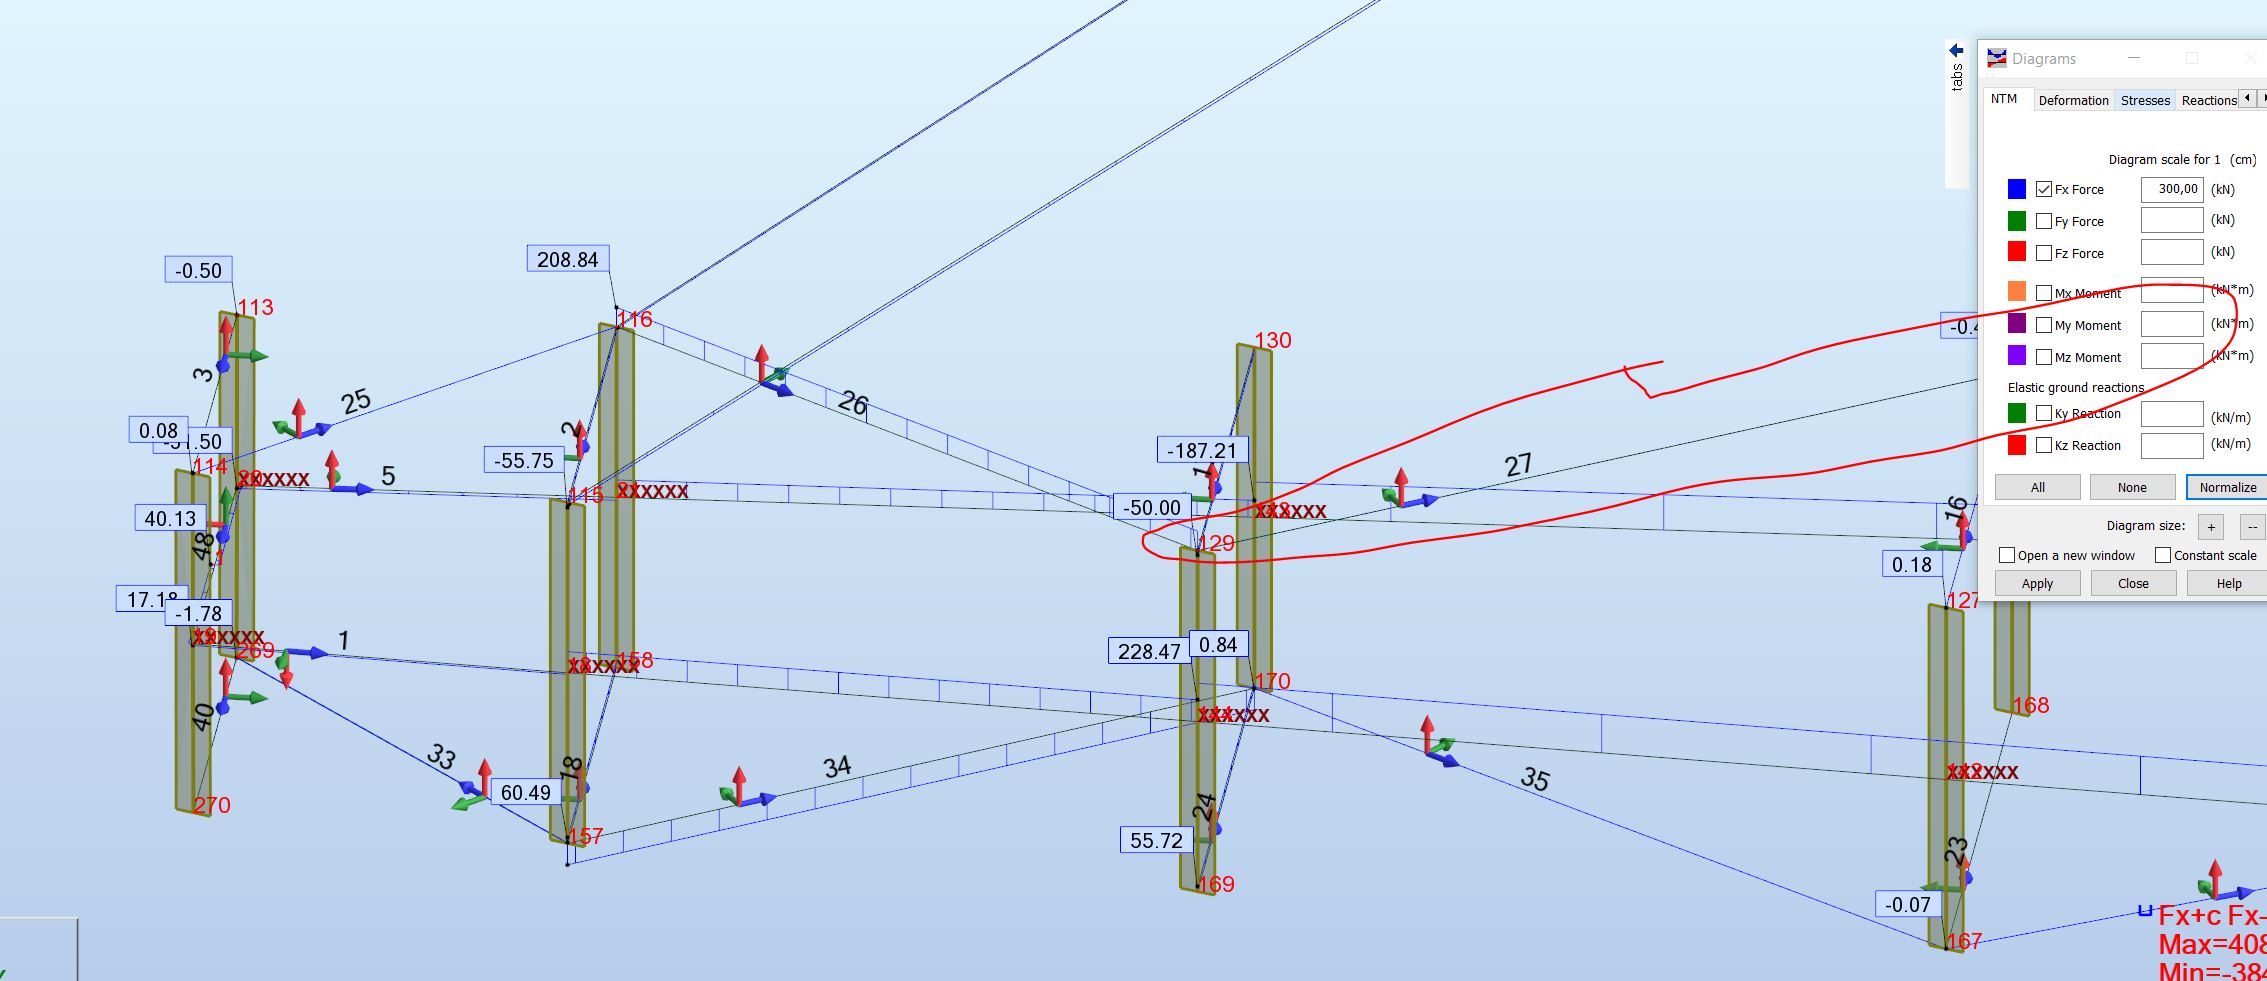The width and height of the screenshot is (2267, 981).
Task: Uncheck the Fx Force checkbox
Action: (2043, 188)
